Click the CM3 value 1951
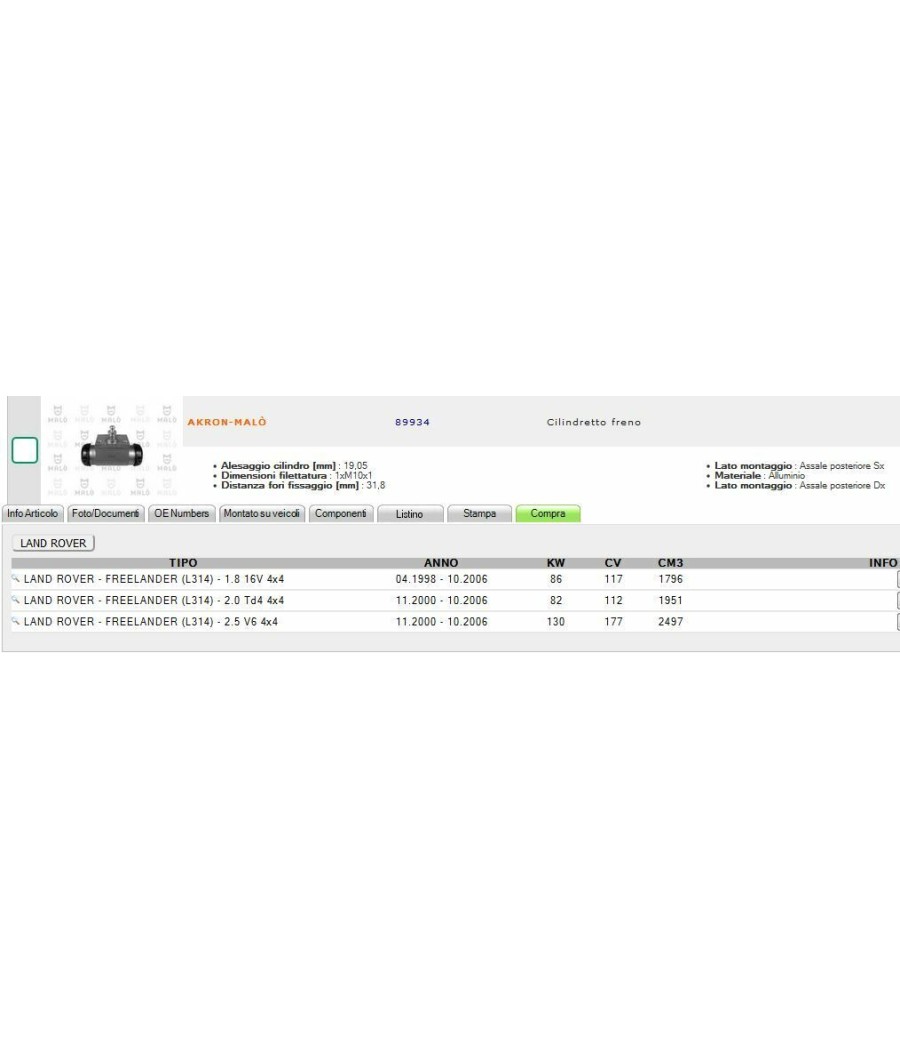This screenshot has width=900, height=1050. 670,601
